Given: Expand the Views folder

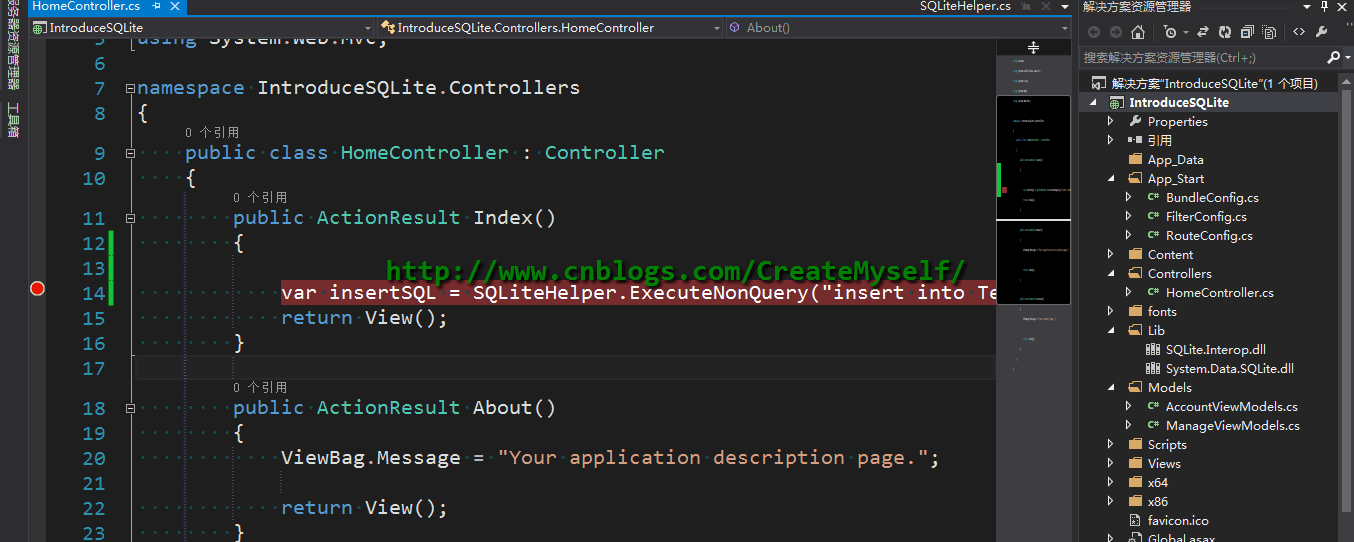Looking at the screenshot, I should pos(1111,463).
